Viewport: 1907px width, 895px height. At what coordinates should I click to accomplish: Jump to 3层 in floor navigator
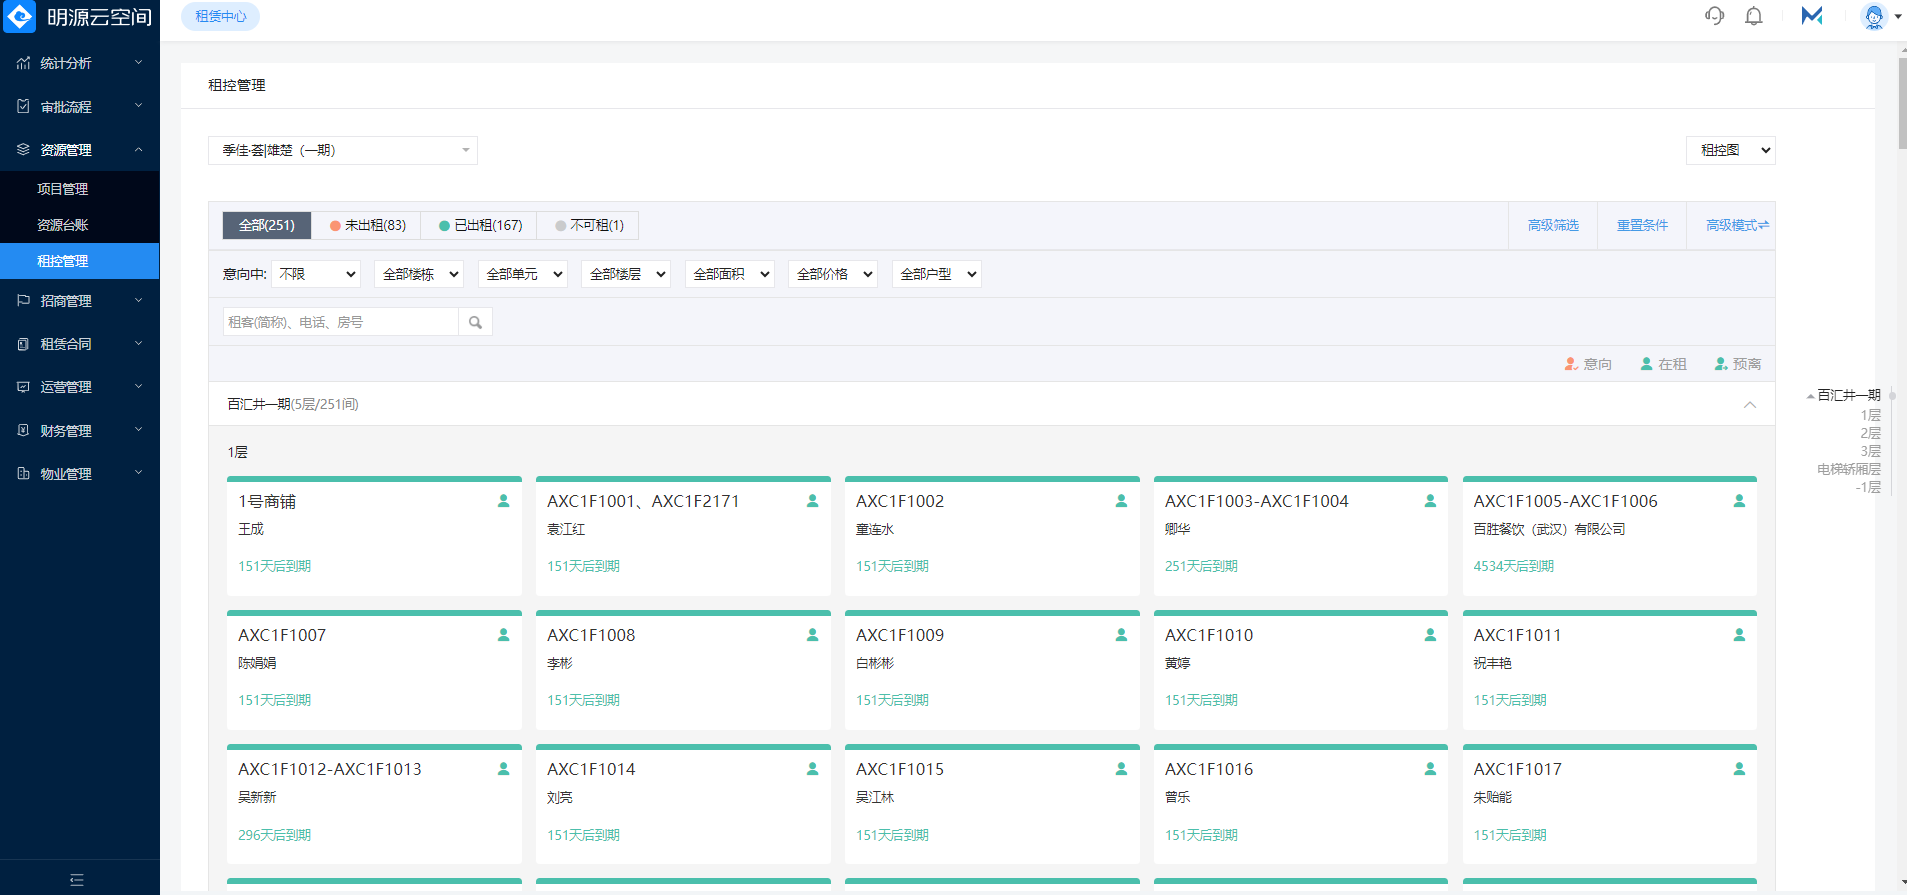click(1870, 451)
